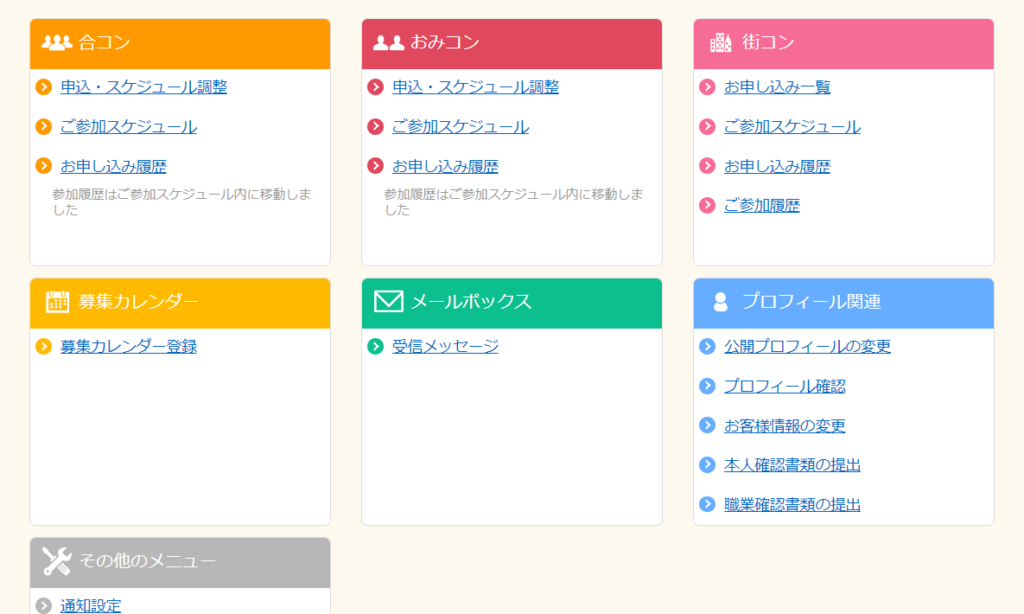The width and height of the screenshot is (1024, 614).
Task: Go to プロフィール確認 page
Action: click(x=784, y=386)
